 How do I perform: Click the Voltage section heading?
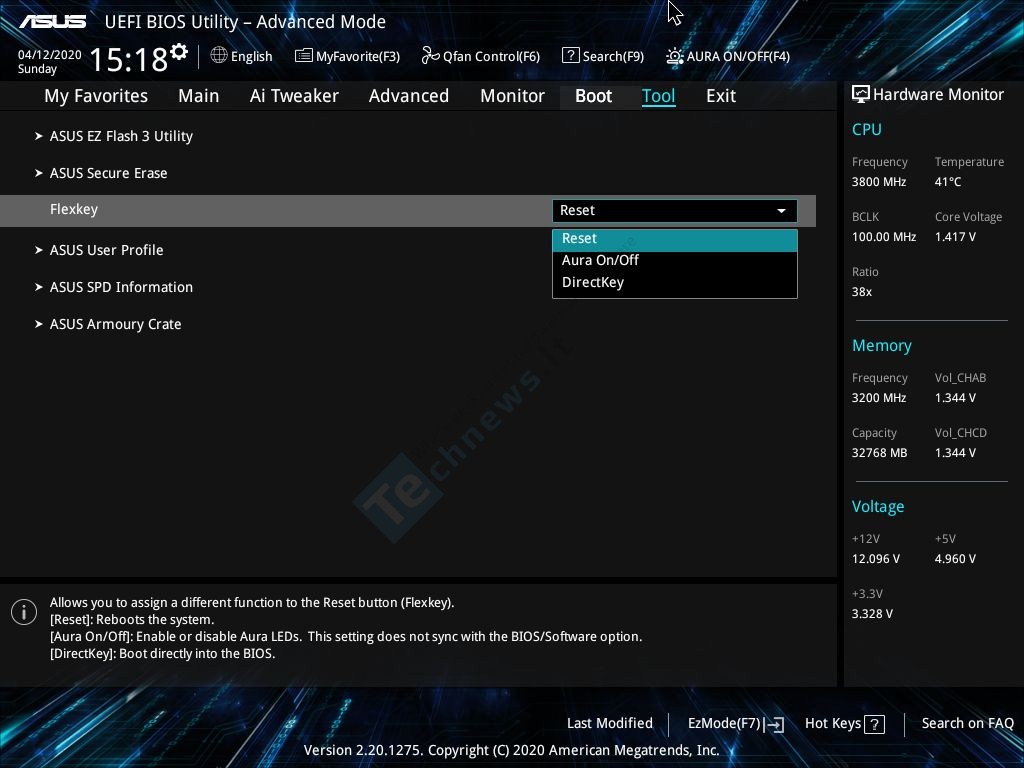tap(878, 507)
